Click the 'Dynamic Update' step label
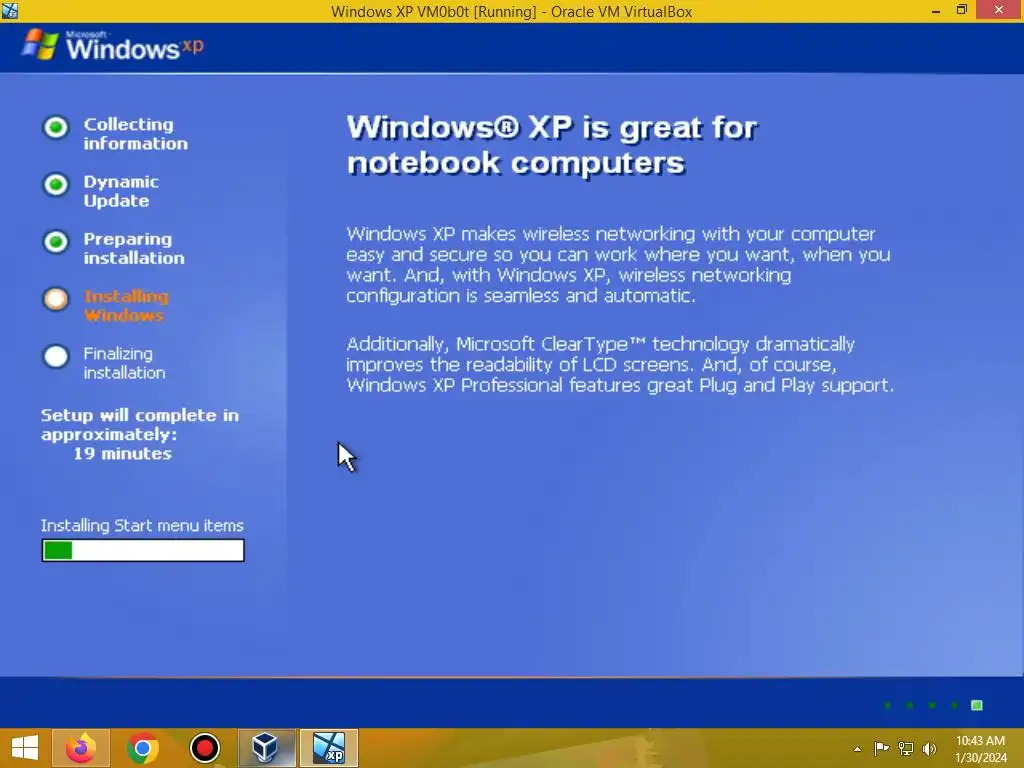Image resolution: width=1024 pixels, height=768 pixels. point(121,191)
